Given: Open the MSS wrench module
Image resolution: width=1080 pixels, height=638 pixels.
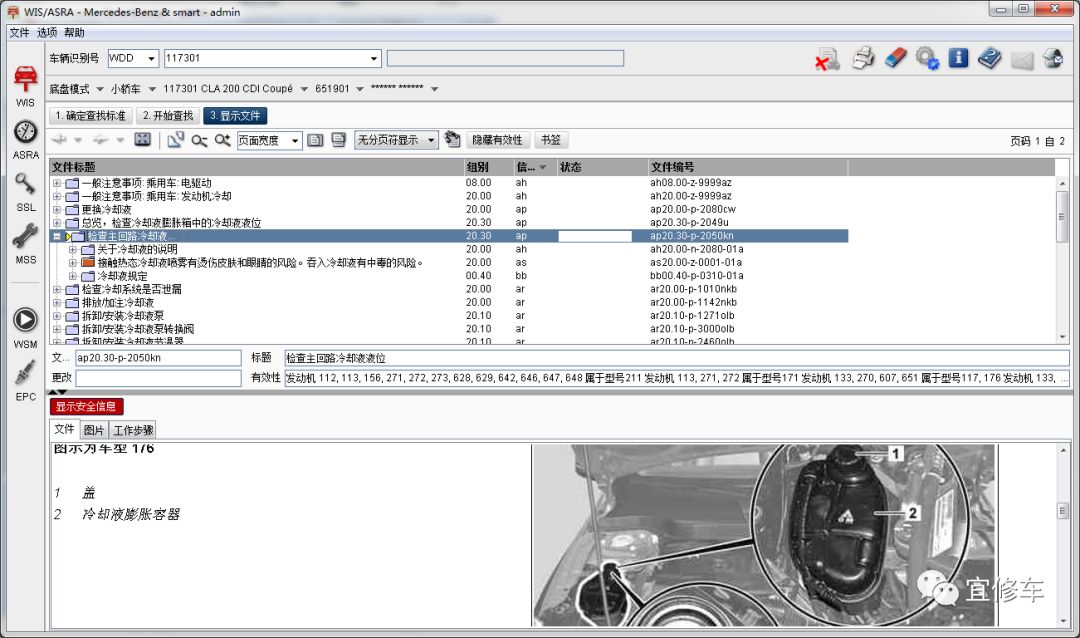Looking at the screenshot, I should [x=25, y=245].
